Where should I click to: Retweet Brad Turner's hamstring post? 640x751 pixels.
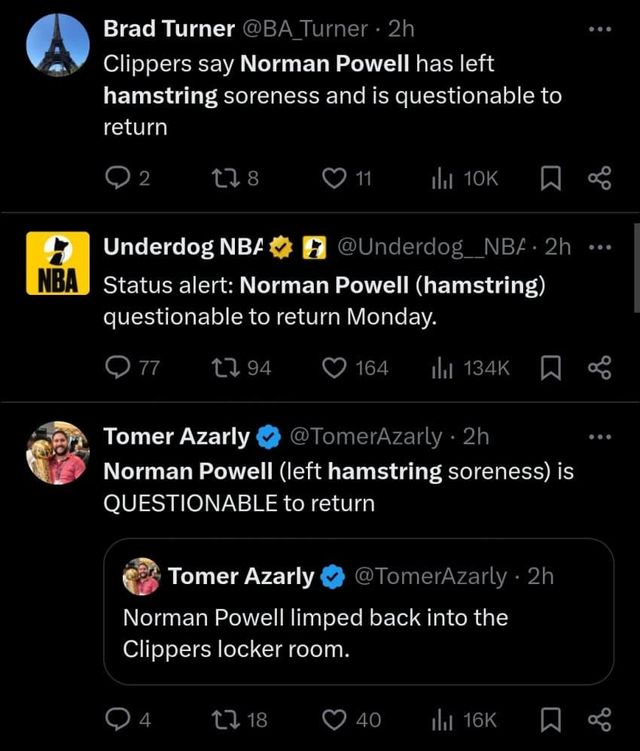226,179
